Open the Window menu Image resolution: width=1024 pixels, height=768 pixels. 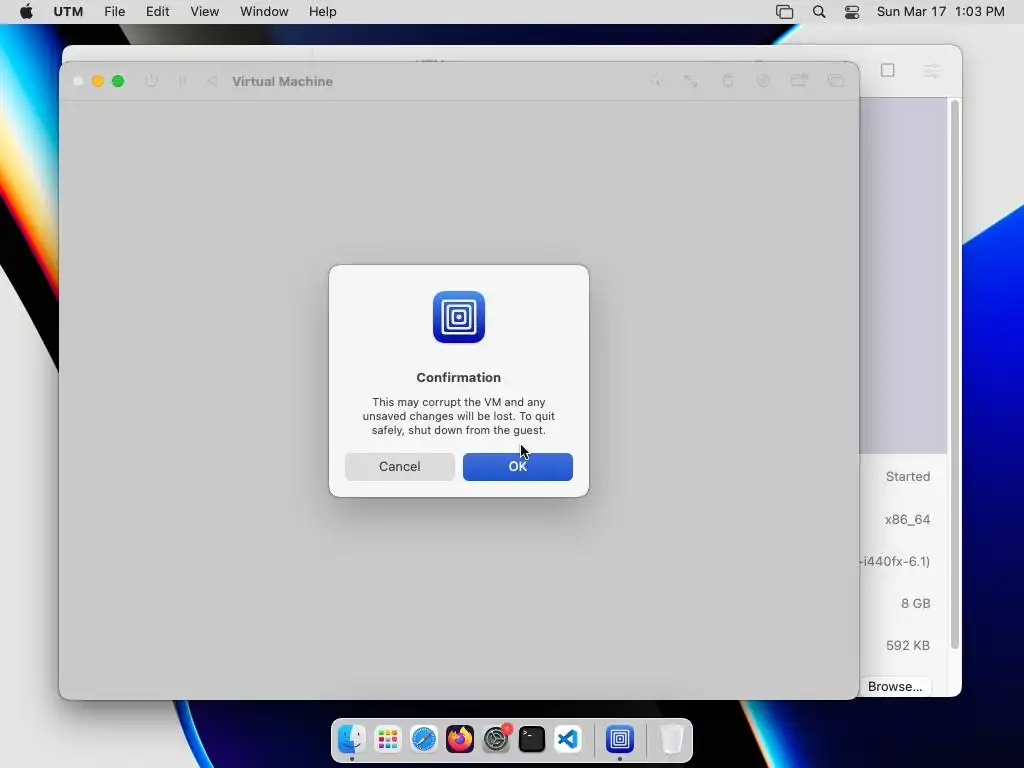[x=264, y=12]
